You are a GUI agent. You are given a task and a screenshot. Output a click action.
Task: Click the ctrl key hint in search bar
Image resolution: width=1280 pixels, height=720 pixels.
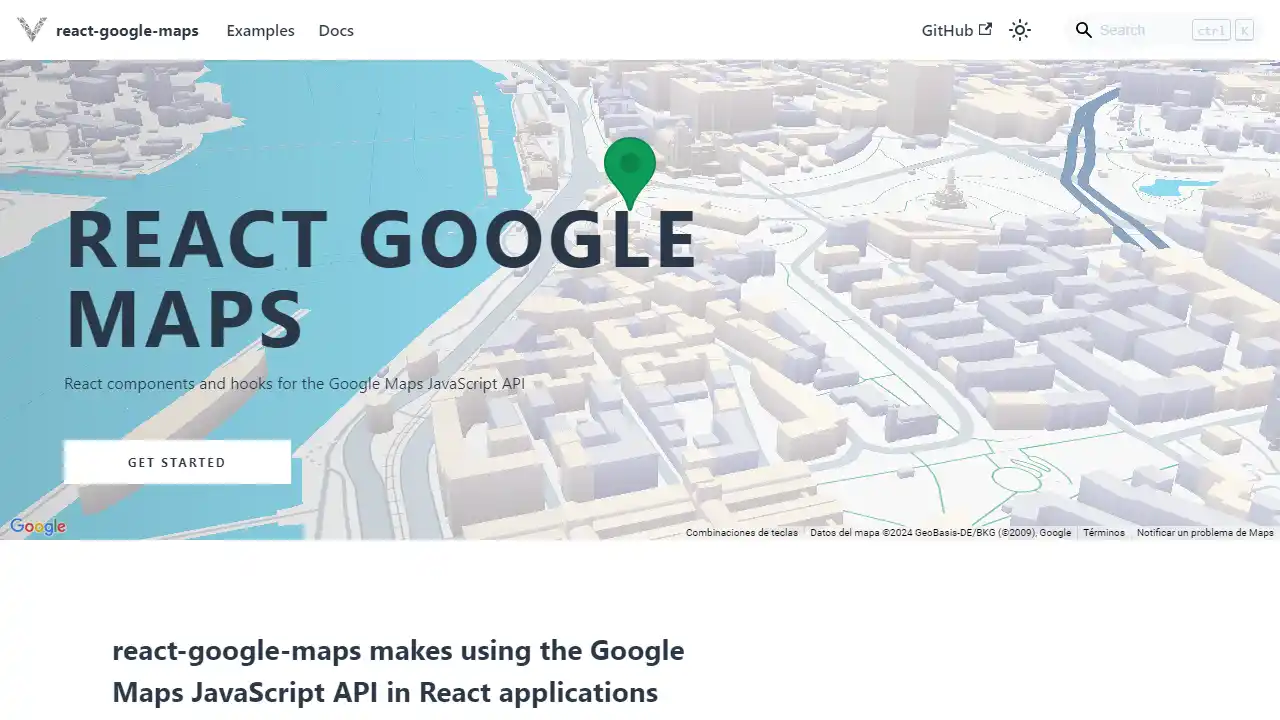coord(1210,30)
